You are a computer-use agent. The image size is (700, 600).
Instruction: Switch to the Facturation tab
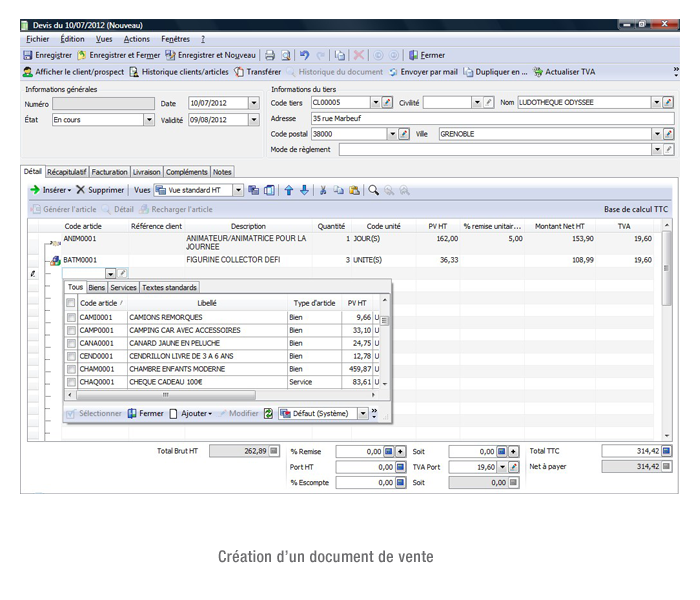(x=110, y=172)
